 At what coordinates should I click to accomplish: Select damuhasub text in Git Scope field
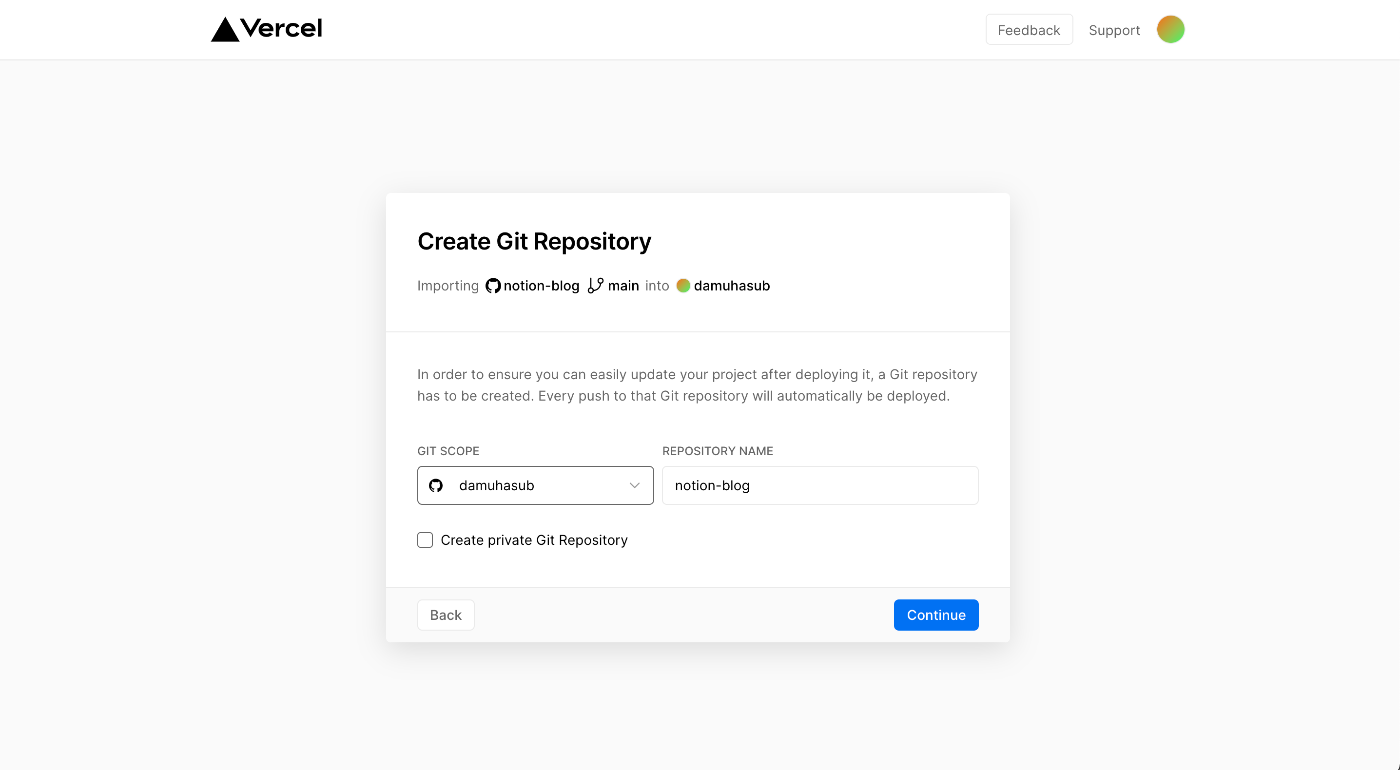click(x=497, y=486)
